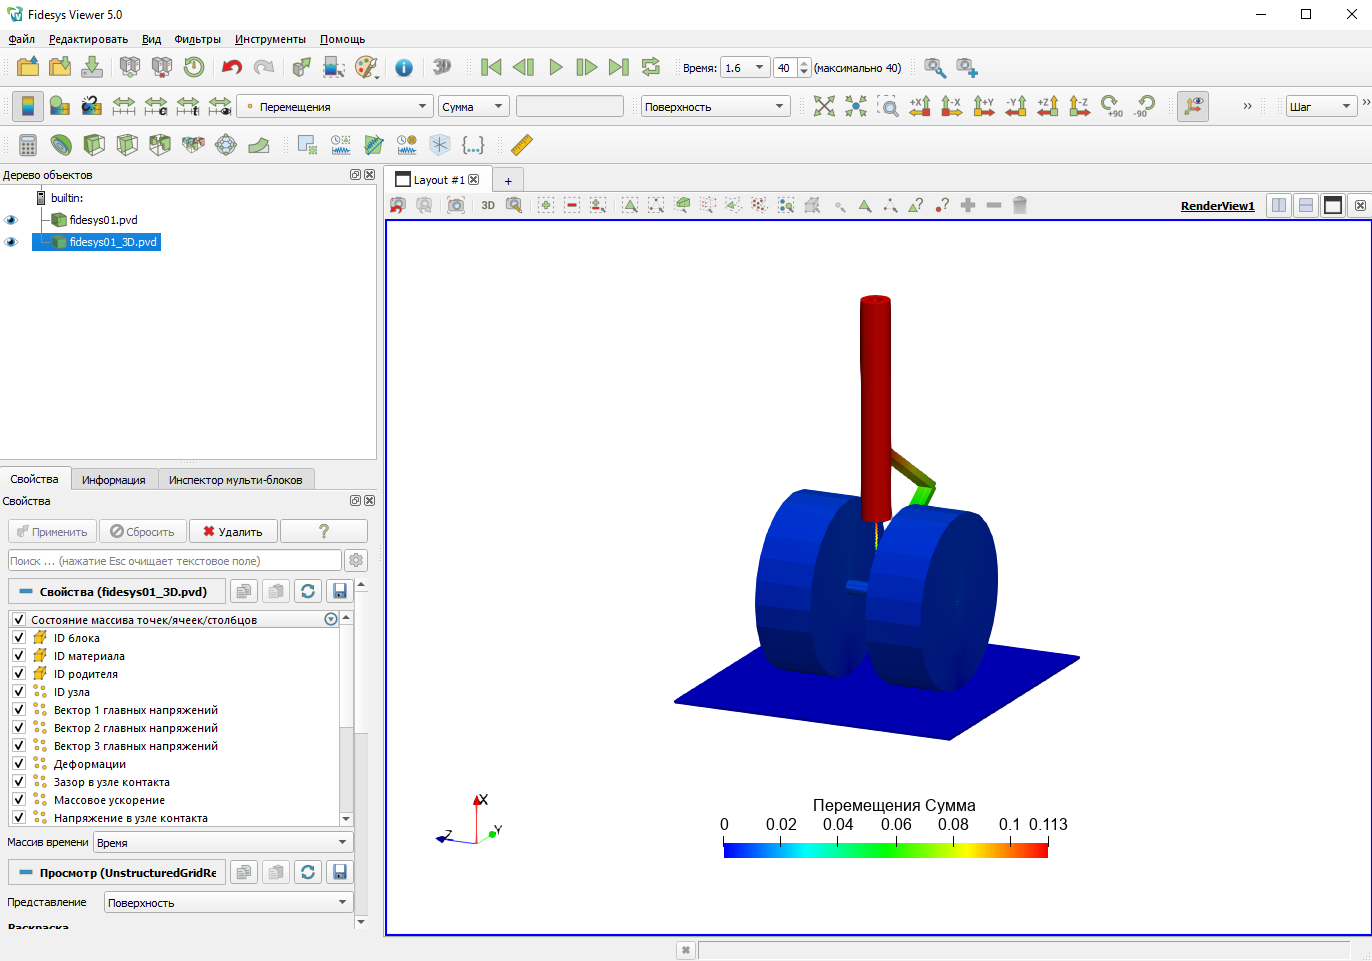Image resolution: width=1372 pixels, height=961 pixels.
Task: Open the Фильтры menu
Action: (x=197, y=39)
